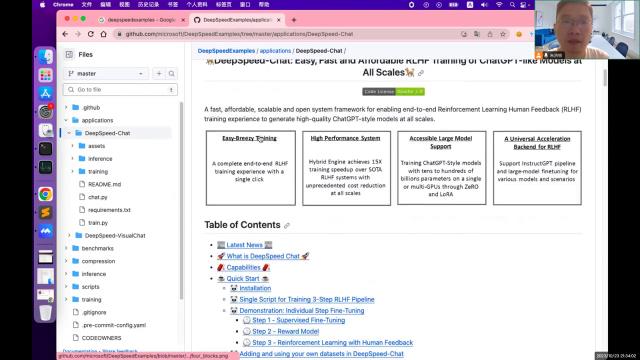Image resolution: width=640 pixels, height=360 pixels.
Task: Bookmark this page with the star icon
Action: (x=503, y=34)
